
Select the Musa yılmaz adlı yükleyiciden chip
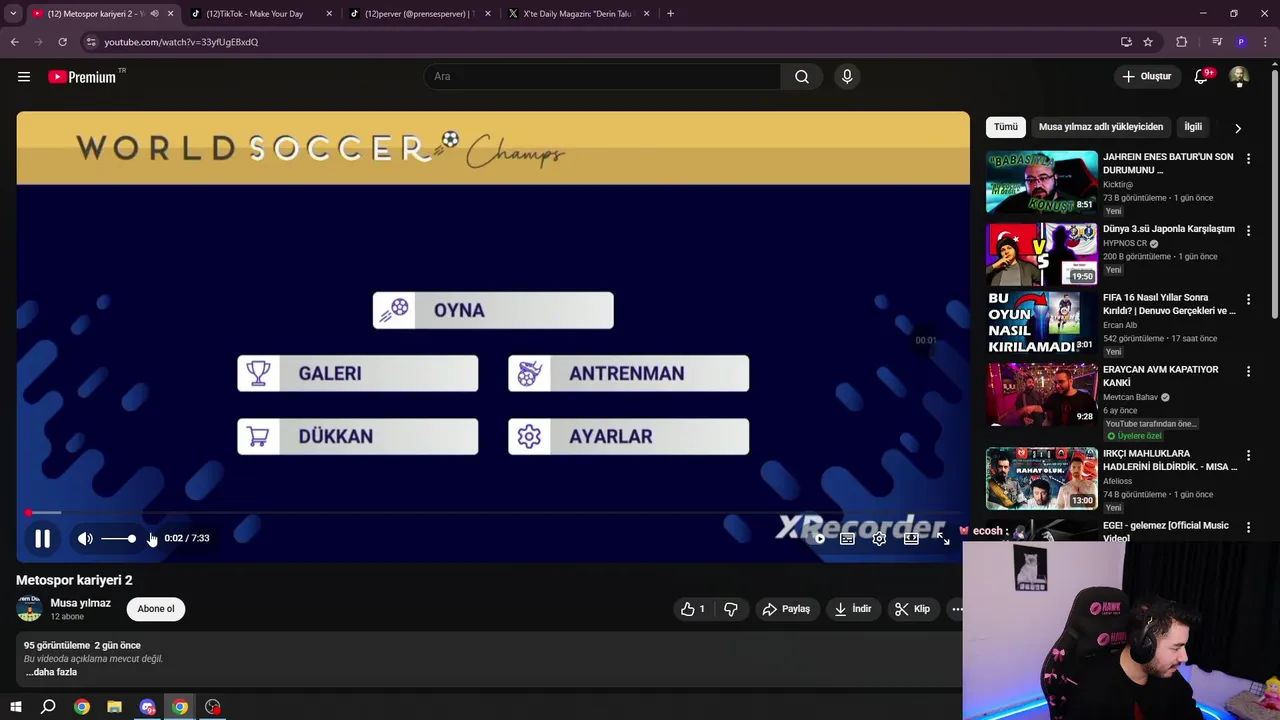pyautogui.click(x=1101, y=127)
